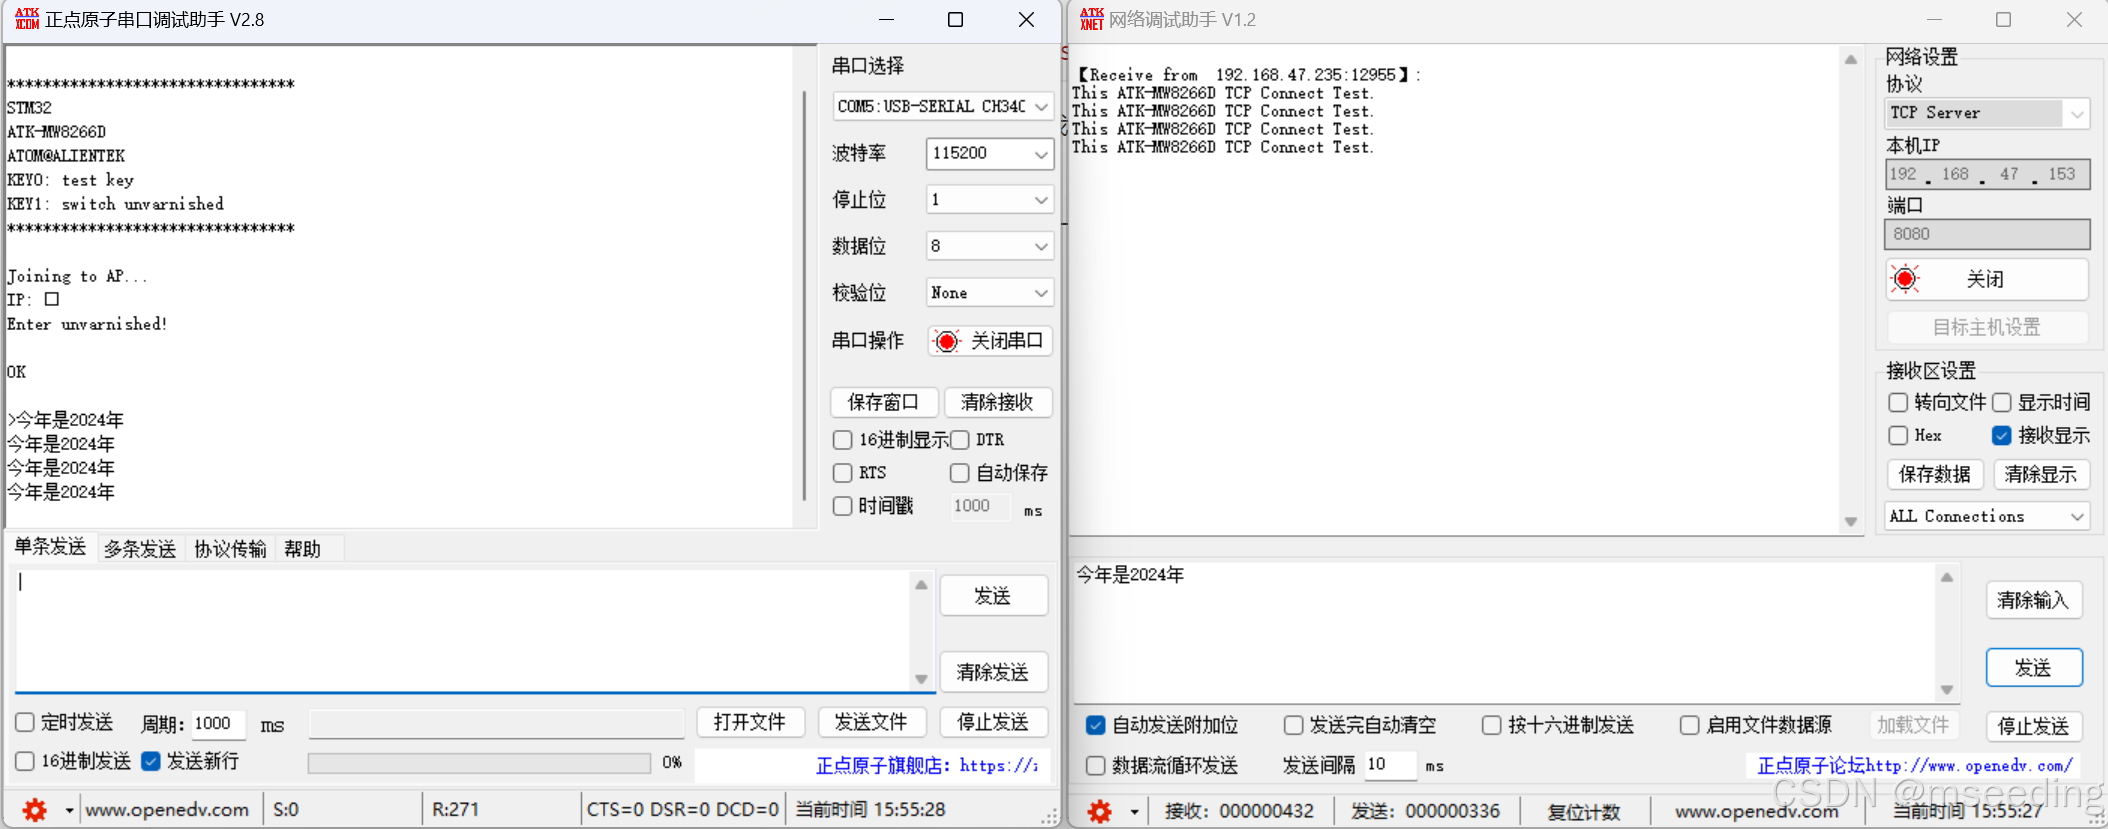Enable 自动保存 checkbox
This screenshot has height=829, width=2108.
tap(960, 473)
